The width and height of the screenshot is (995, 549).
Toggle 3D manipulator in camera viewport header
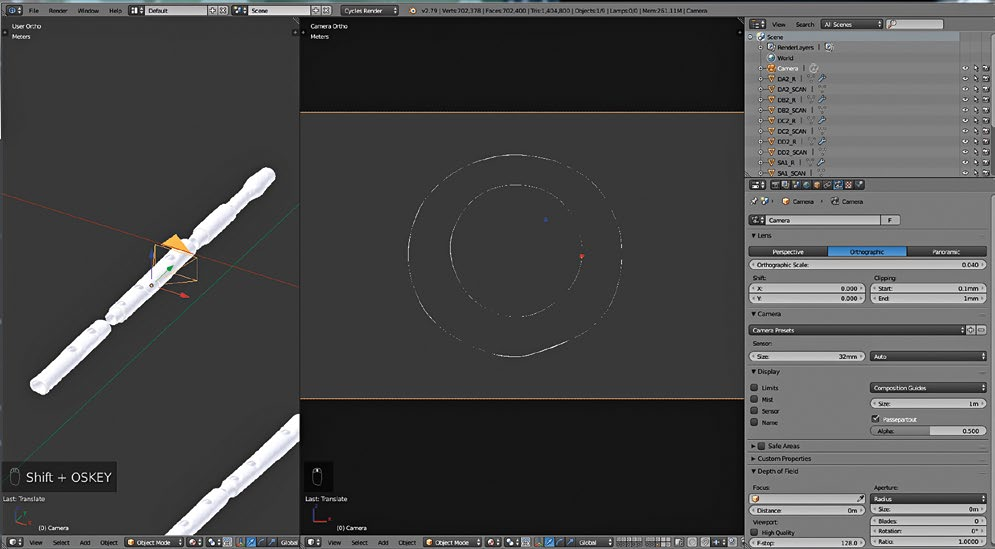tap(538, 543)
